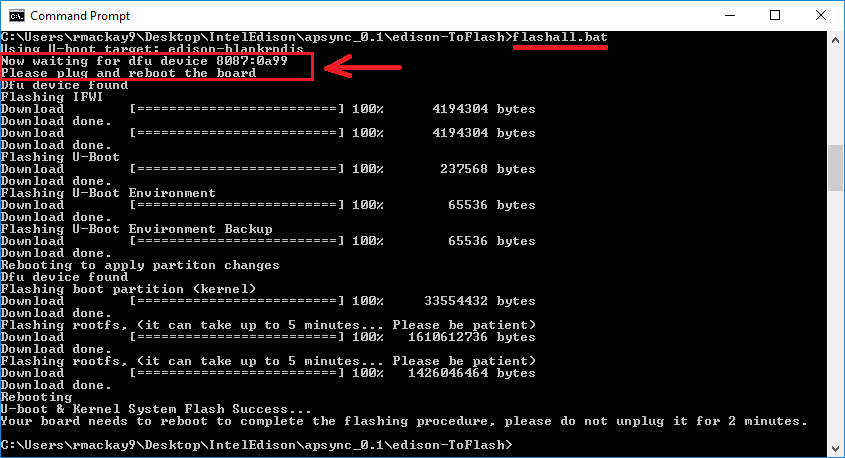
Task: Click the final command prompt line at bottom
Action: [x=256, y=444]
